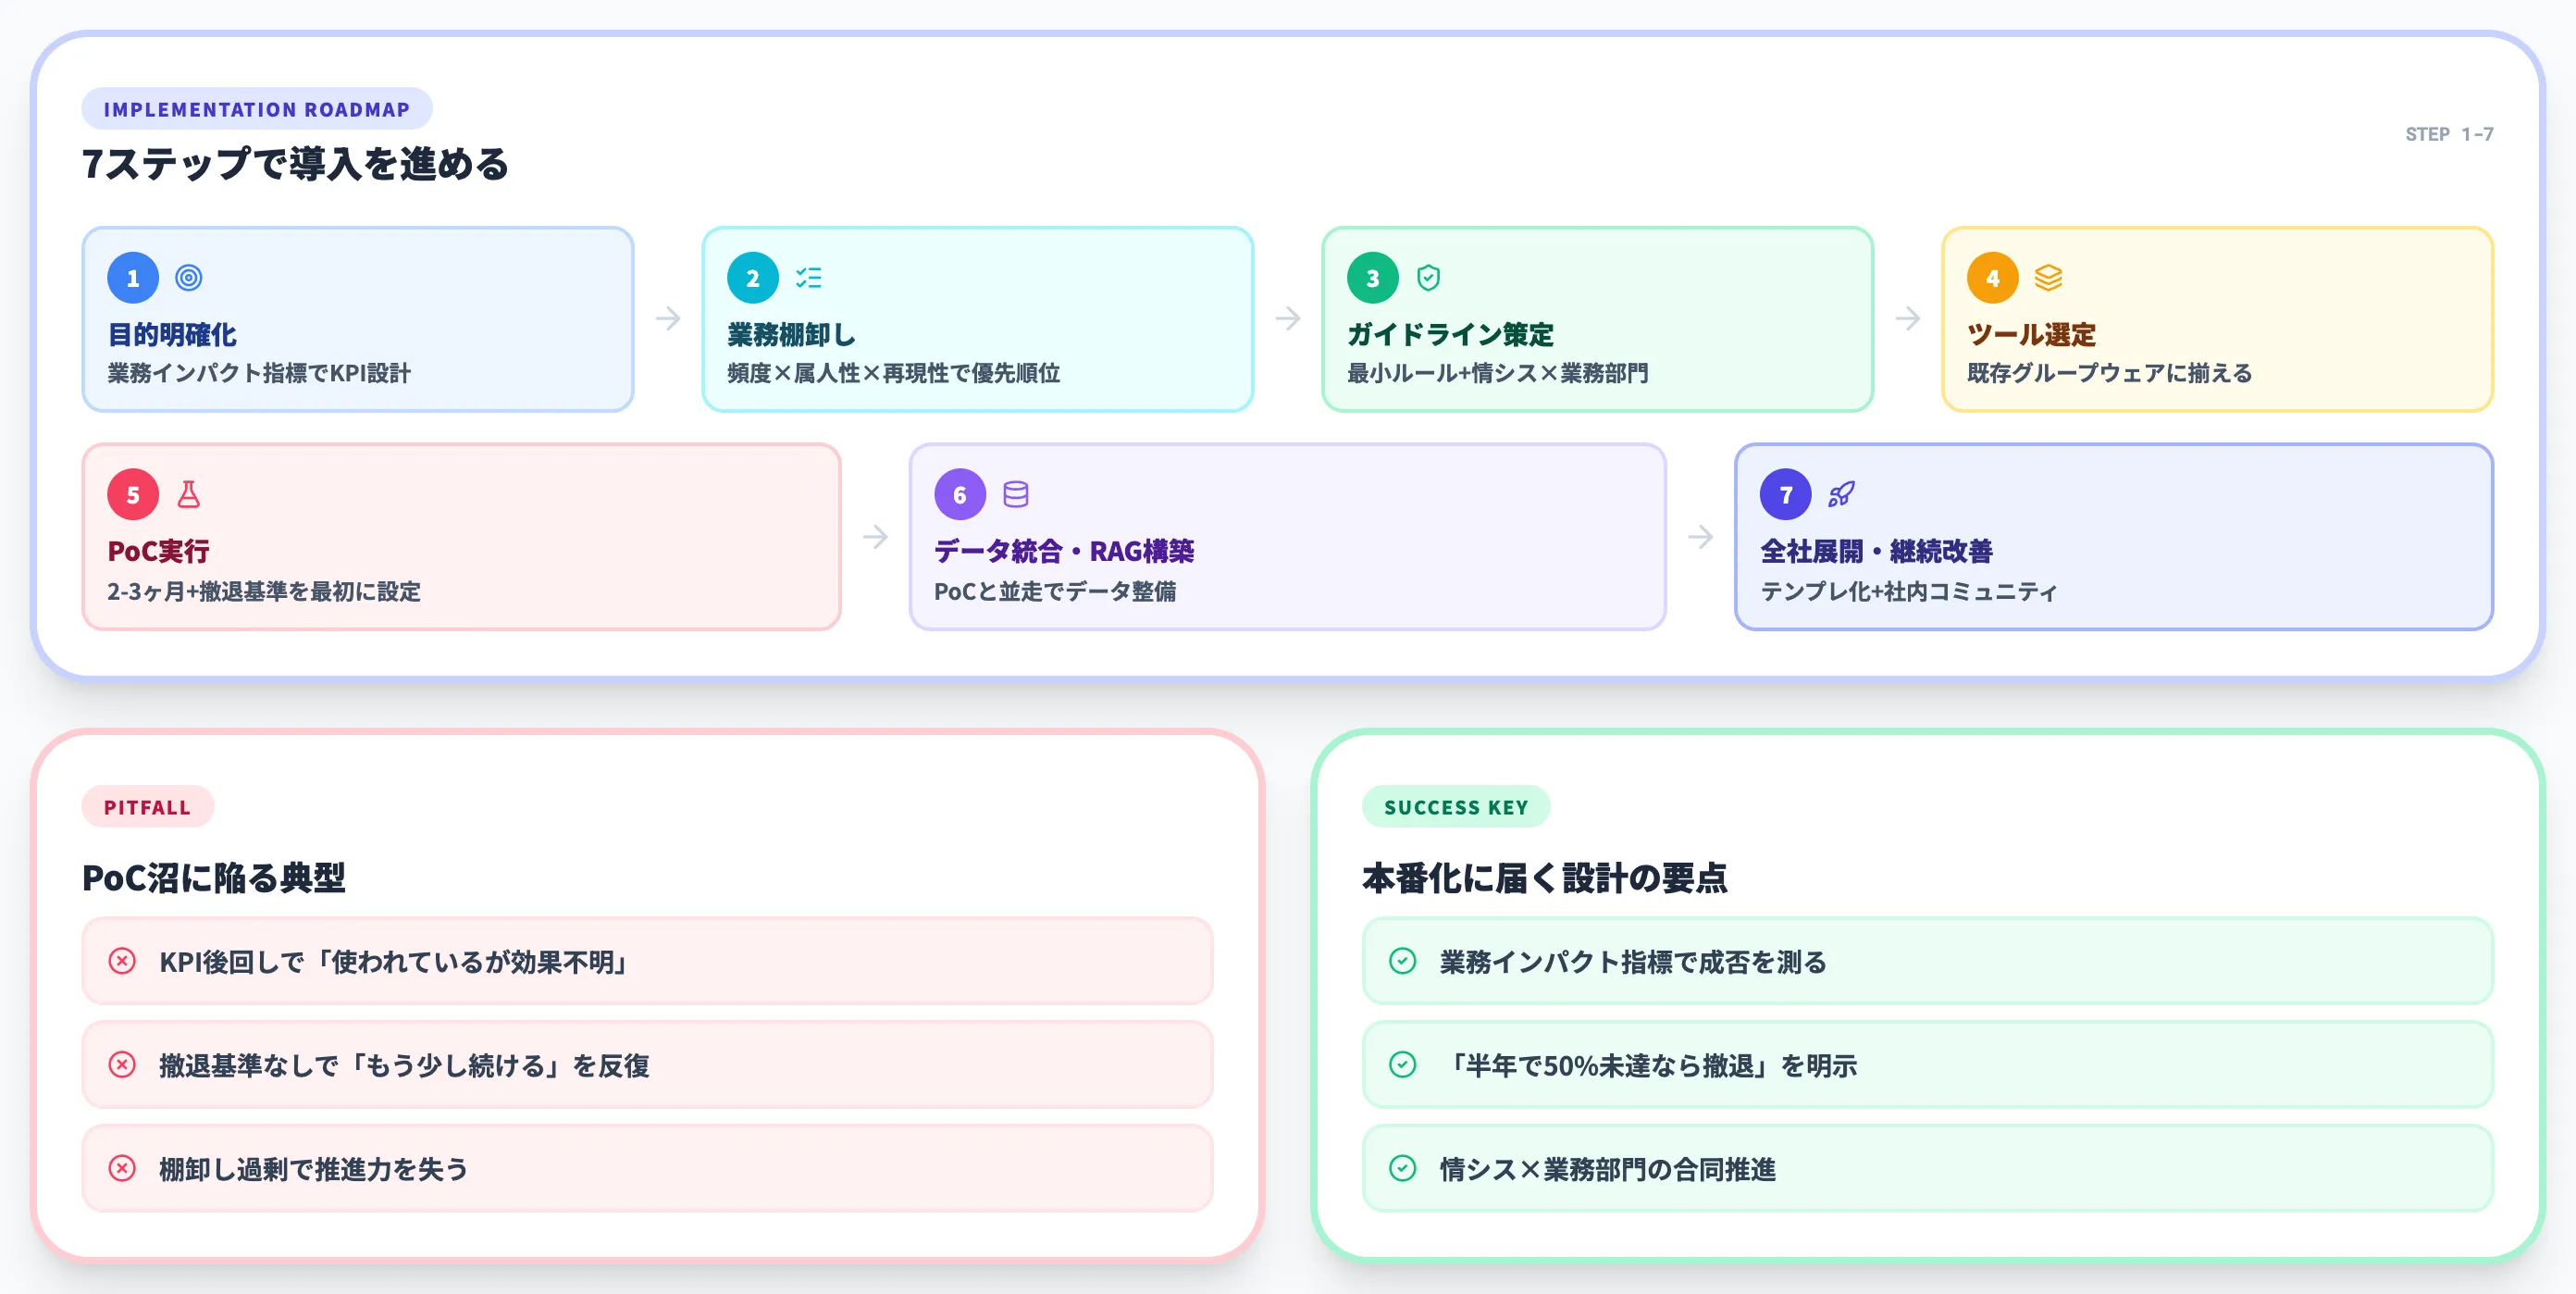Click teal number 2 circle badge

(753, 278)
